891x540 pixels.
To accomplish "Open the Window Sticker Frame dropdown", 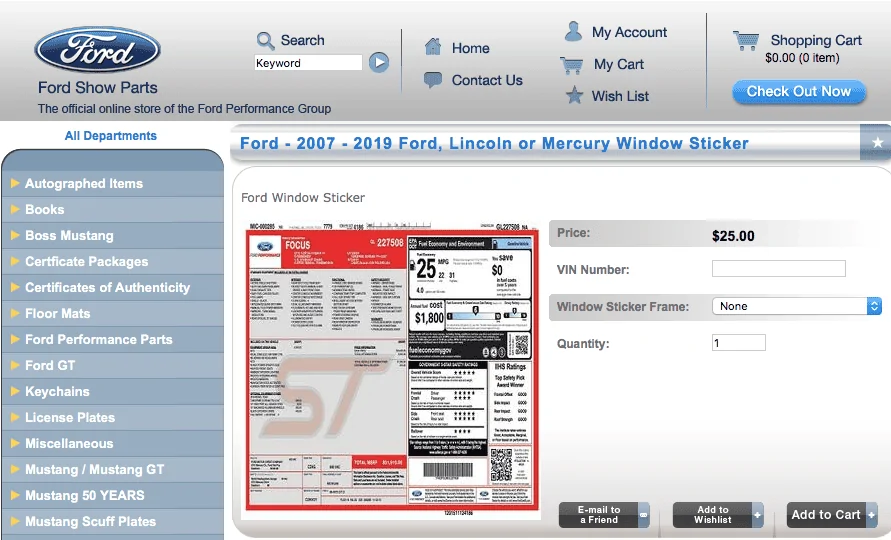I will point(797,306).
